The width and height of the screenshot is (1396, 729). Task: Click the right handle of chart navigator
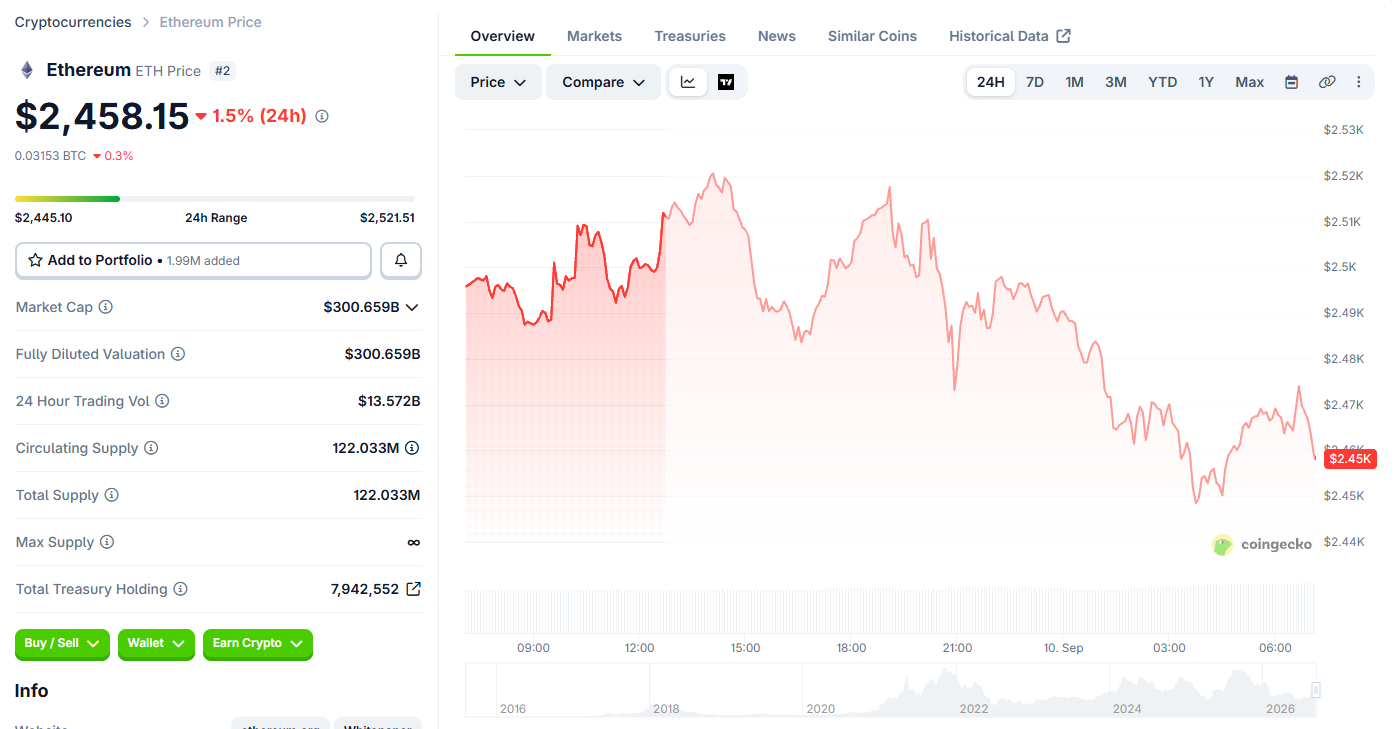[1316, 690]
